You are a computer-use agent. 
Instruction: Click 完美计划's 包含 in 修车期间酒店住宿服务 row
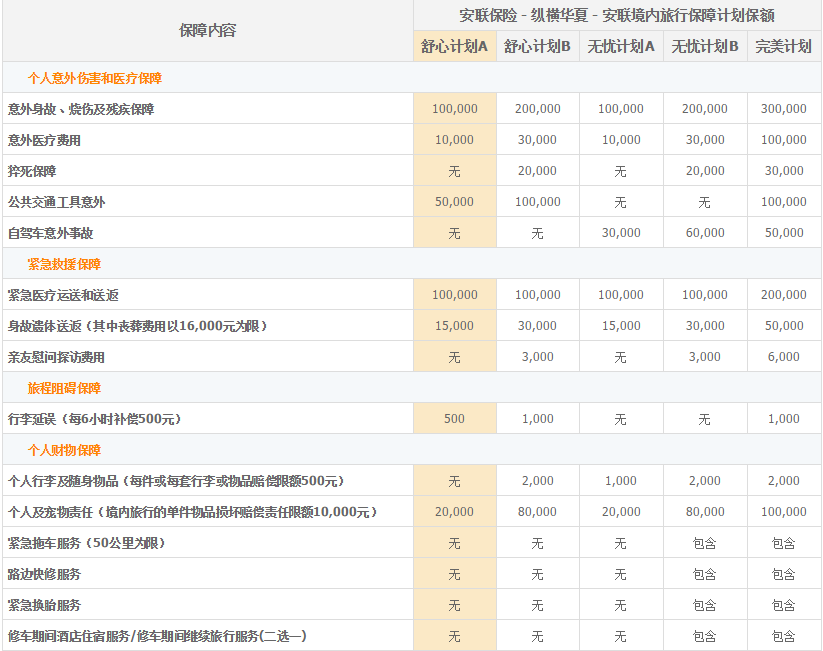pos(784,636)
